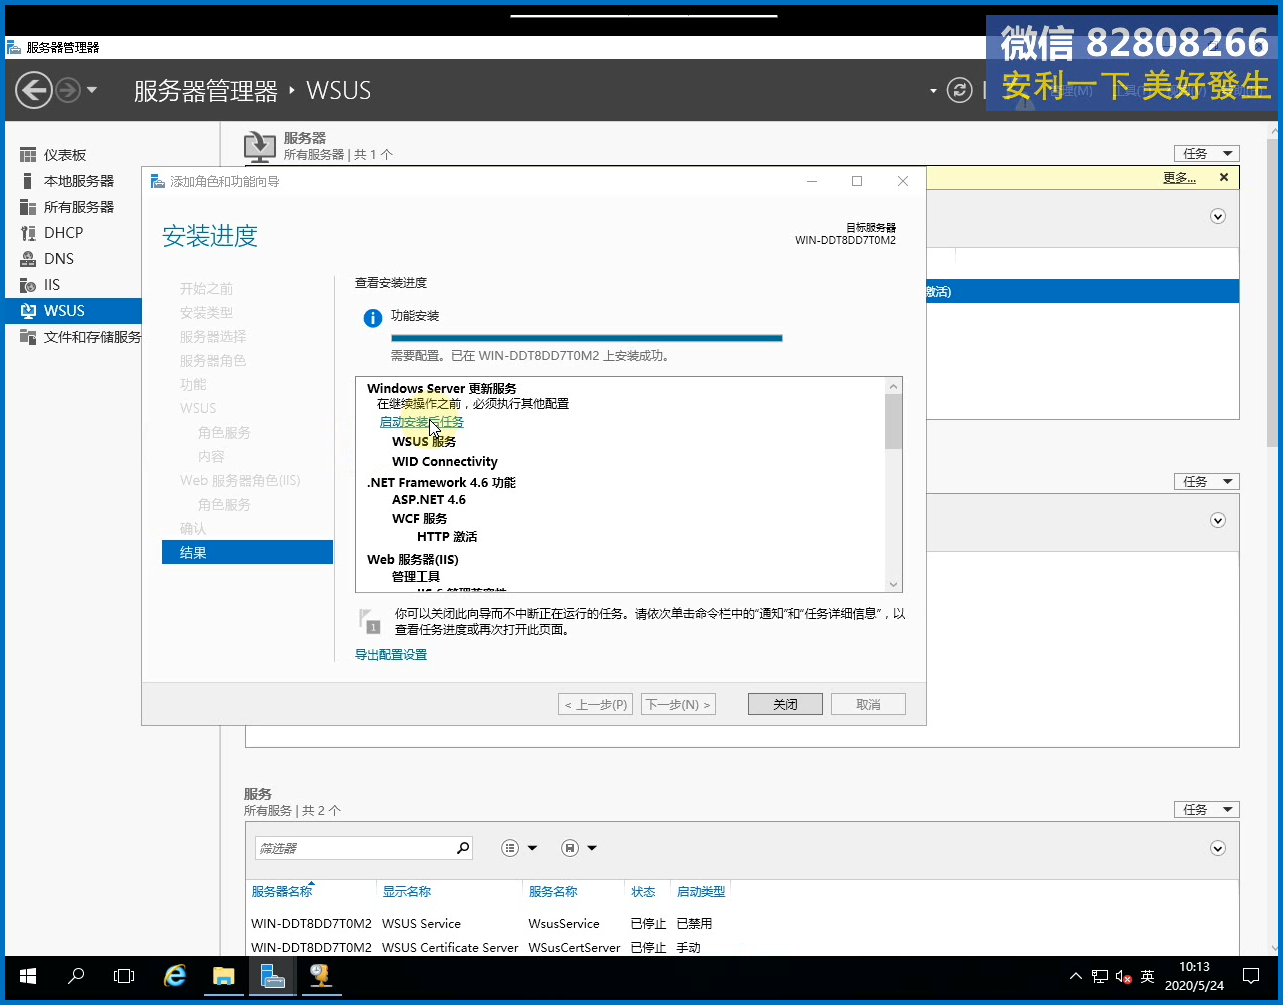Click ASP.NET 4.6 in results list
The image size is (1283, 1005).
pyautogui.click(x=428, y=499)
